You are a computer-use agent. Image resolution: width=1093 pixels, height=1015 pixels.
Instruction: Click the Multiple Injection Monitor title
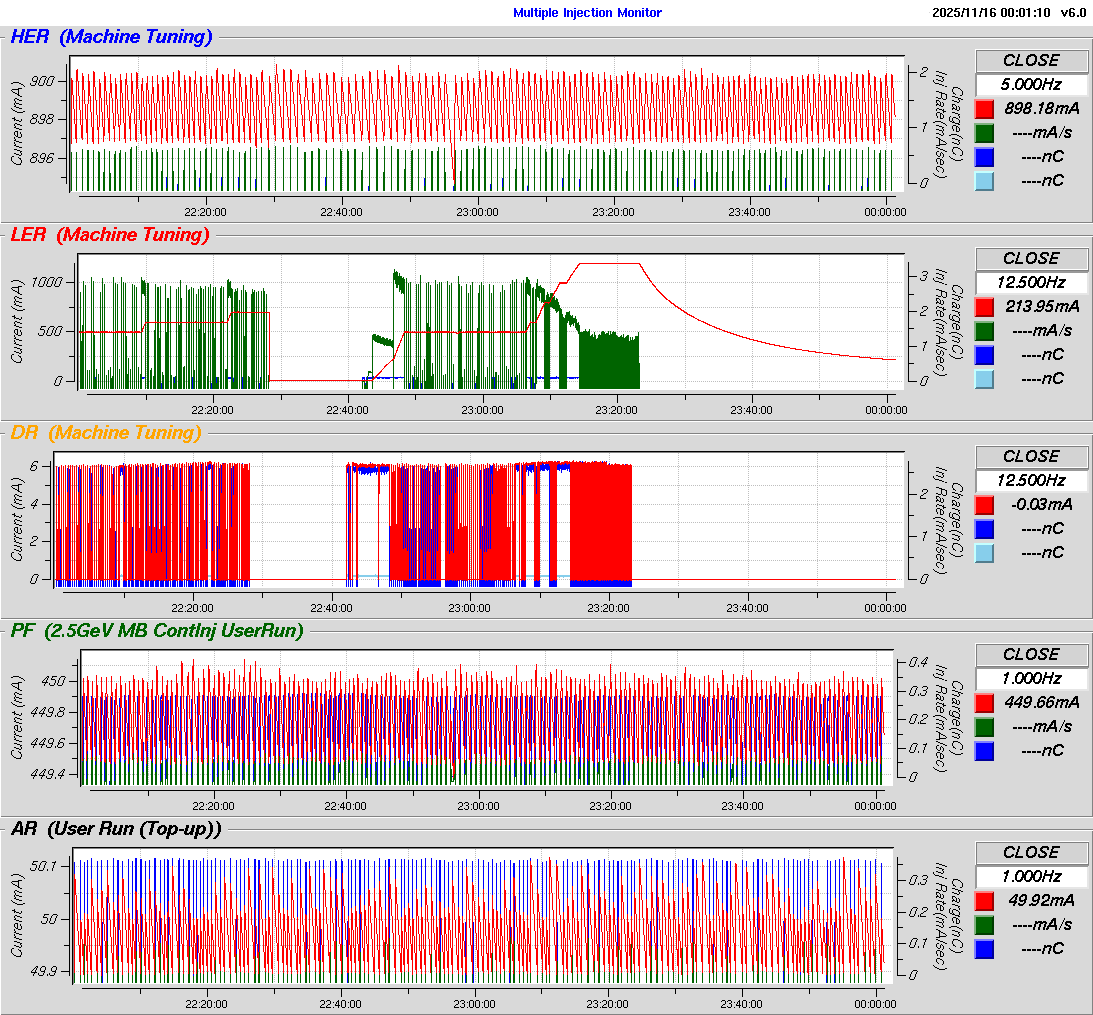pos(587,13)
